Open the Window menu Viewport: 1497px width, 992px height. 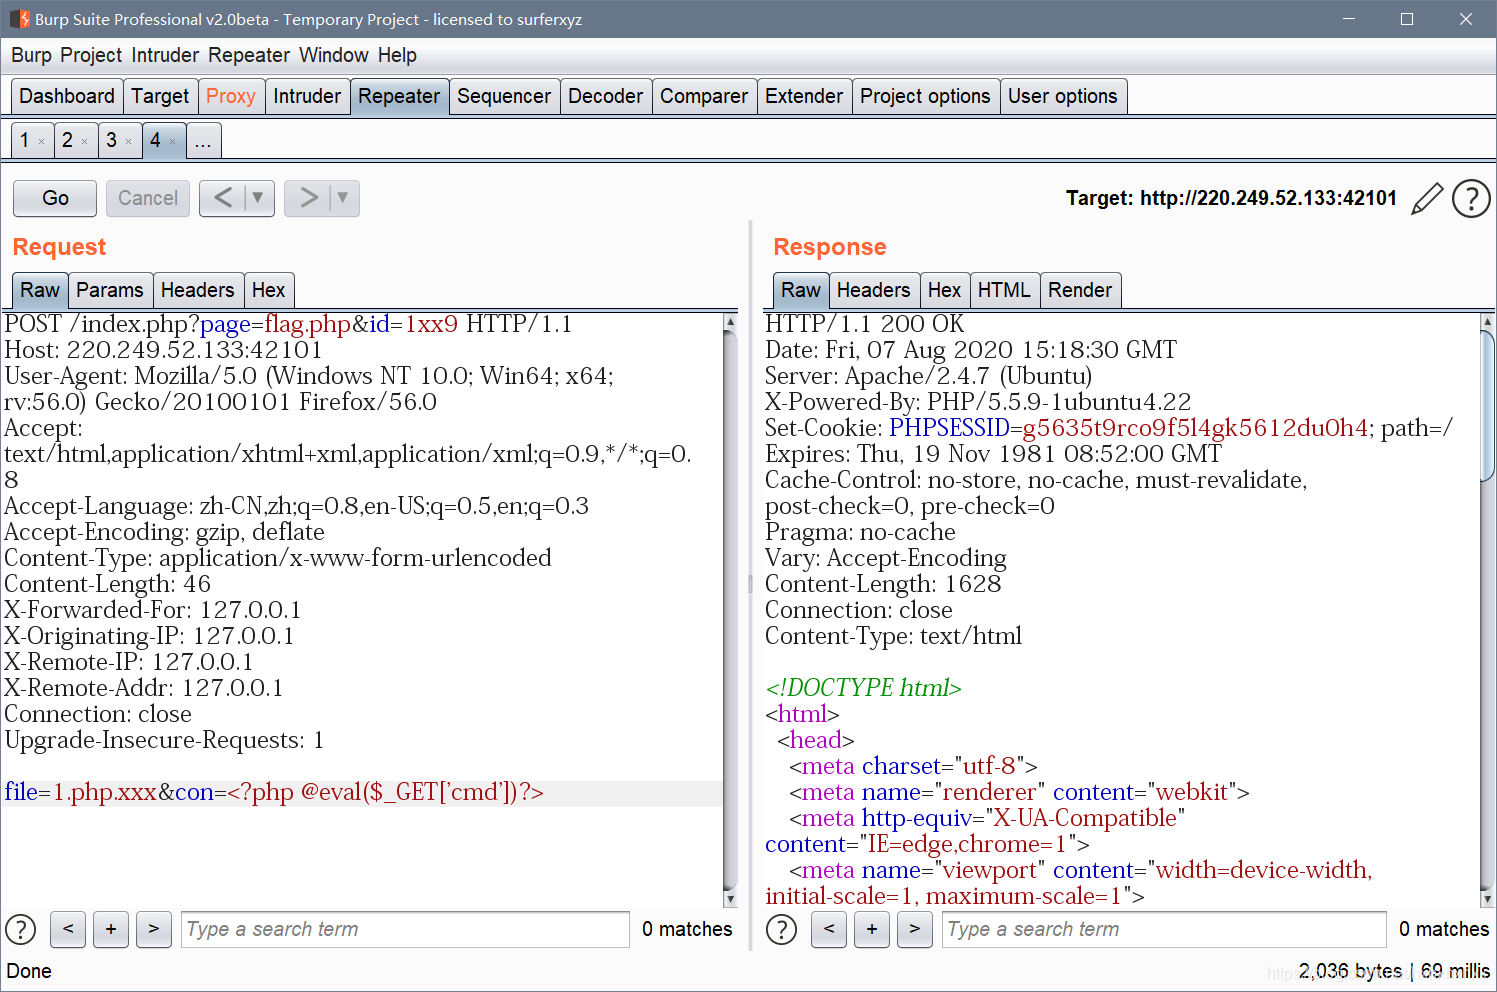[x=334, y=55]
